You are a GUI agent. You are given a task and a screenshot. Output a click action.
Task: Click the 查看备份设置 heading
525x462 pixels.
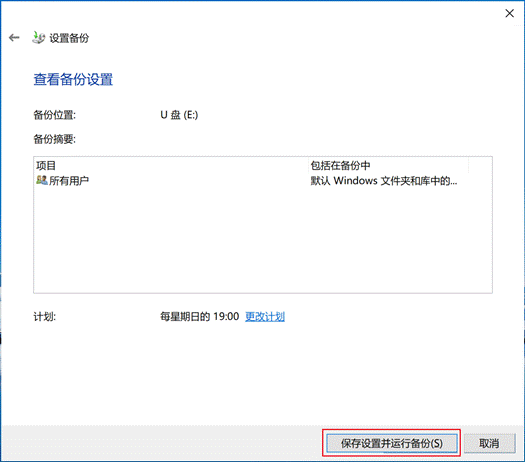(73, 79)
